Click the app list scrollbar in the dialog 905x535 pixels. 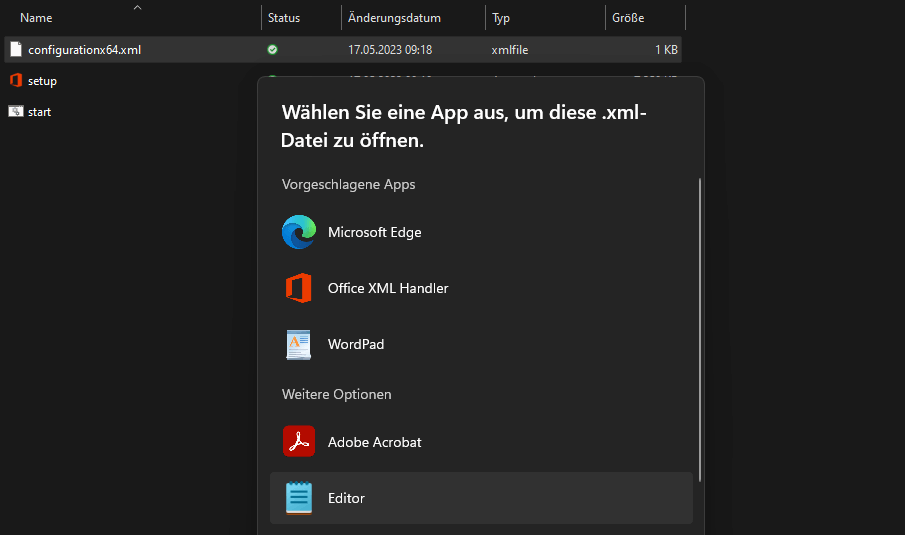[700, 330]
